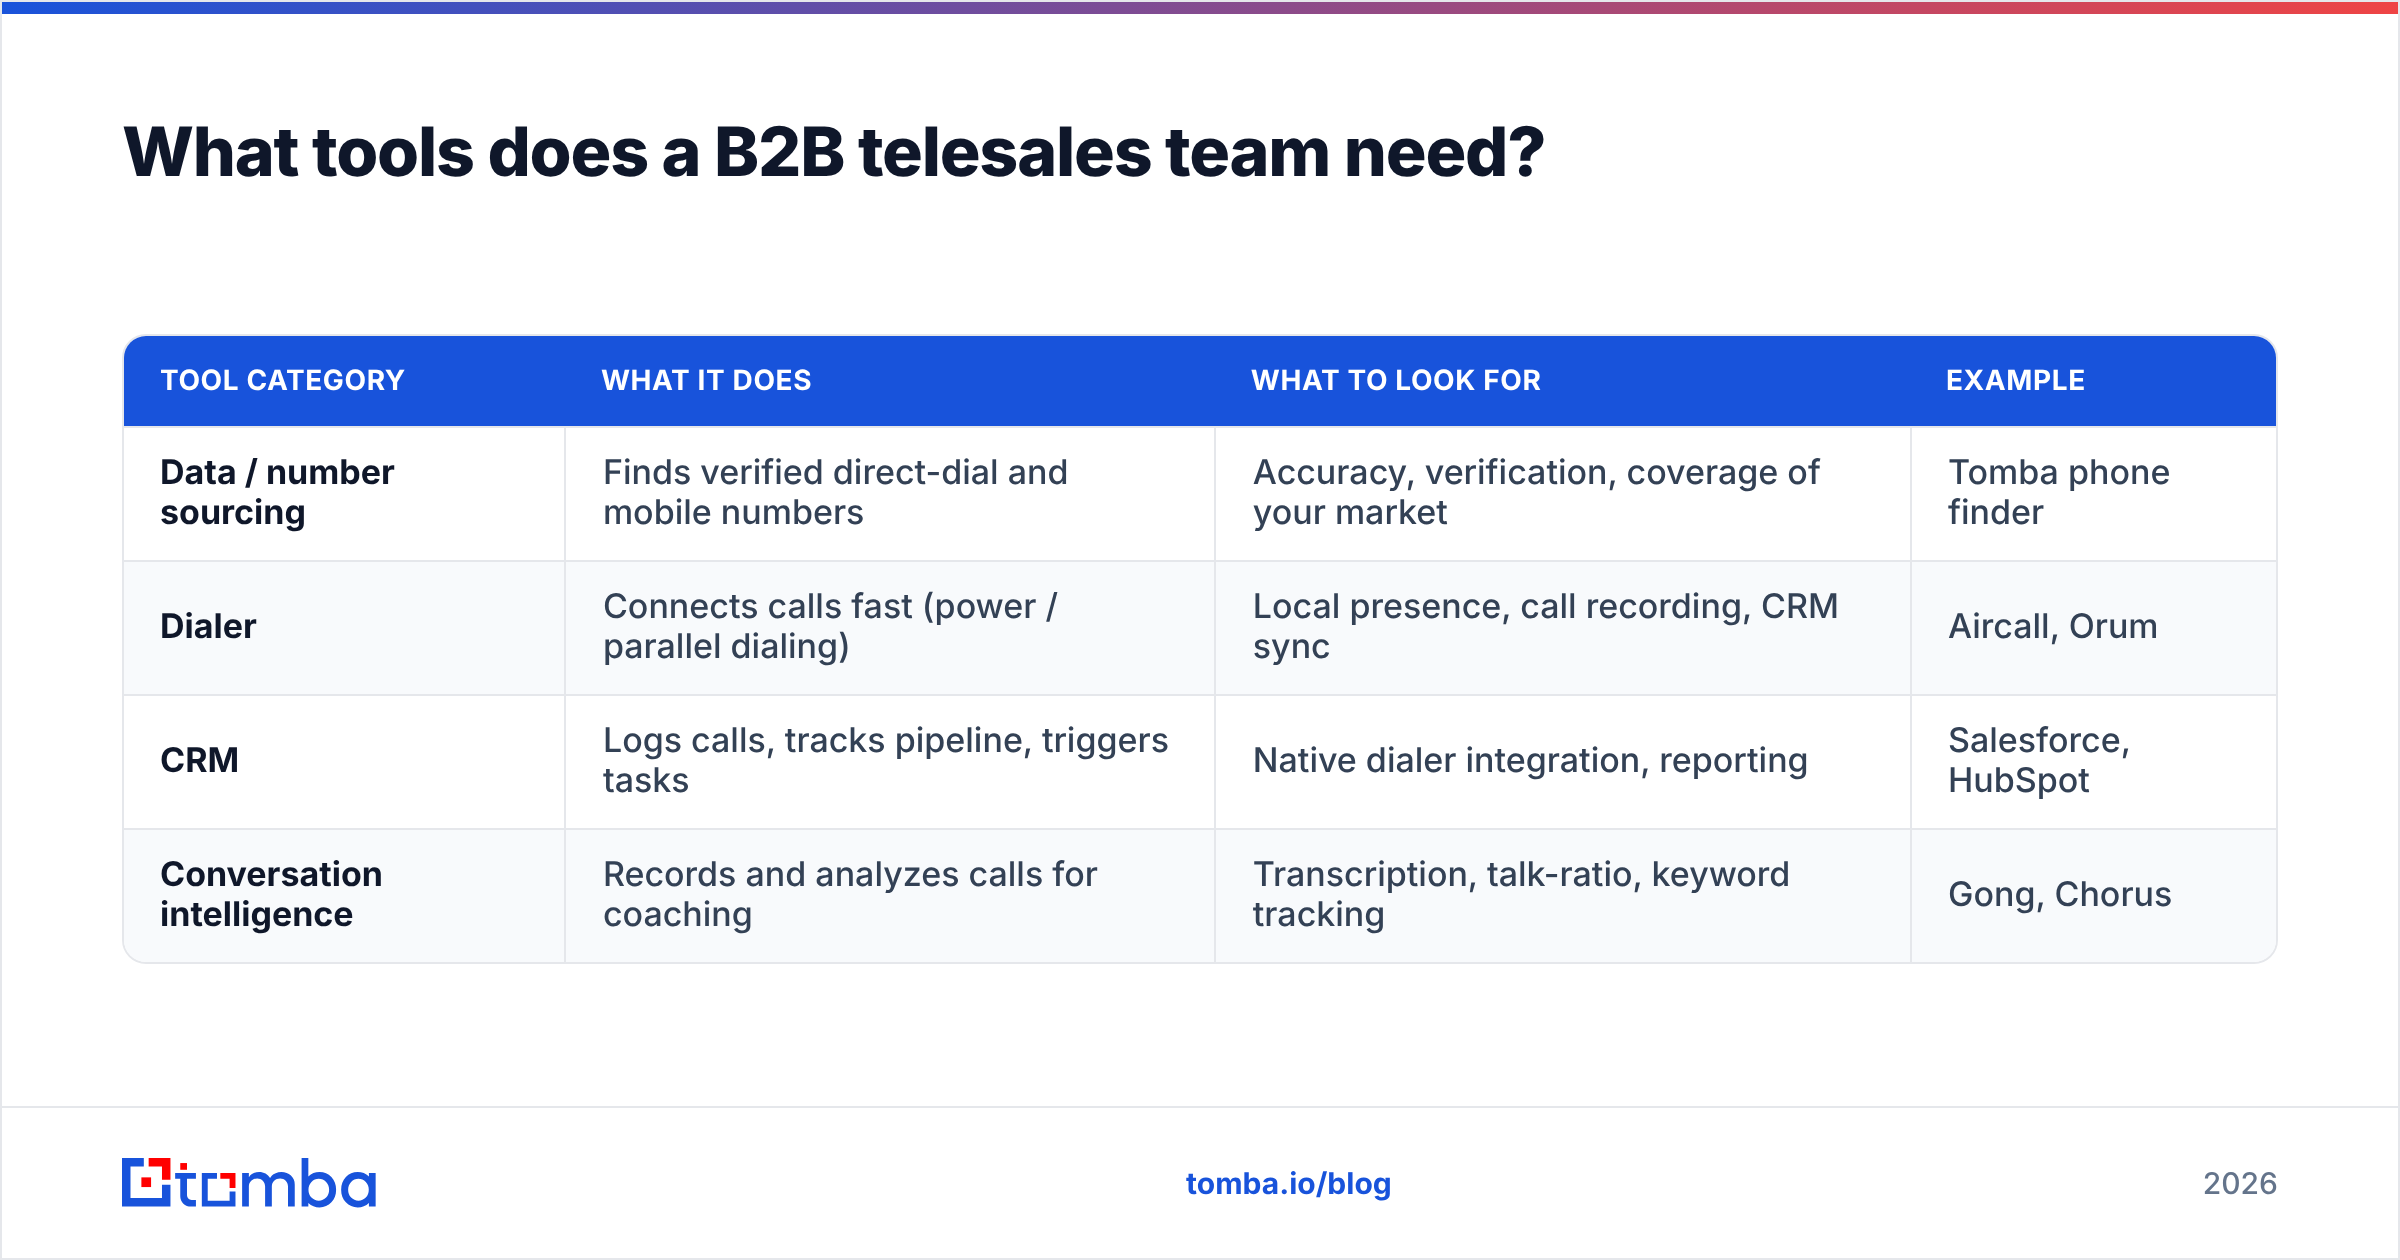Click 'Connects calls fast' description cell
Screen dimensions: 2400x1260
pyautogui.click(x=890, y=627)
